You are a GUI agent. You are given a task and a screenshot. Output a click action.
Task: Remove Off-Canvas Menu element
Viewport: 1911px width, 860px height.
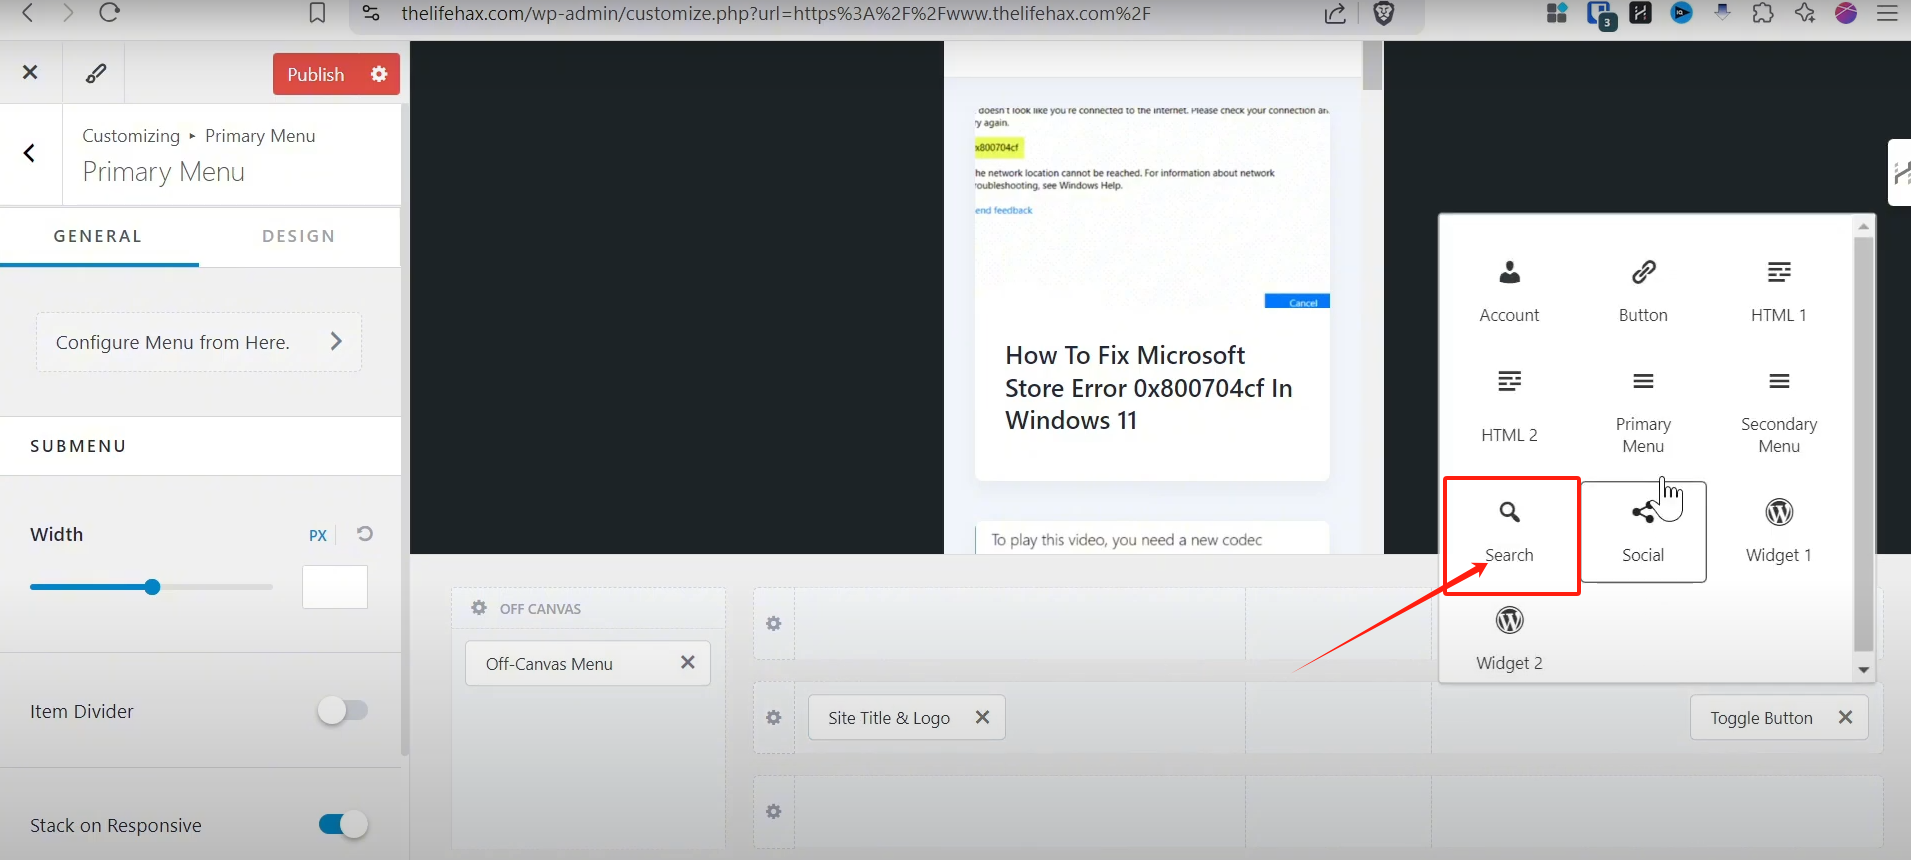click(687, 662)
